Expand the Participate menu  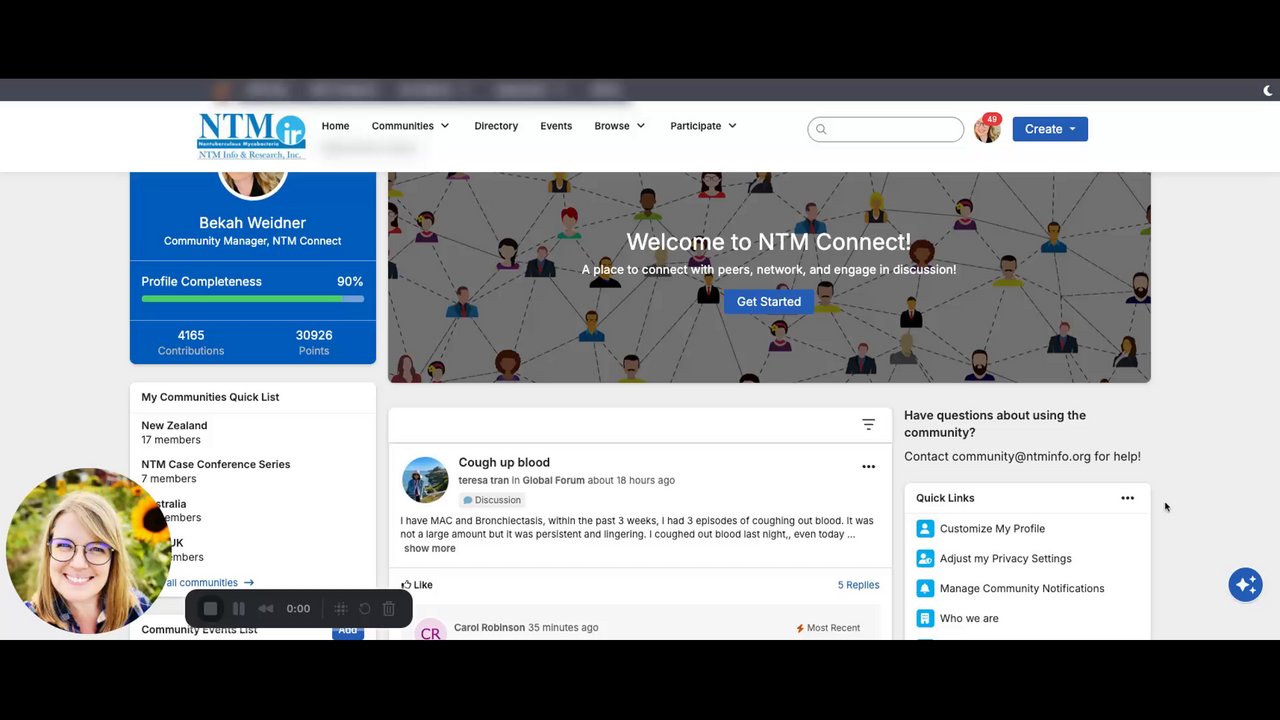[x=703, y=126]
